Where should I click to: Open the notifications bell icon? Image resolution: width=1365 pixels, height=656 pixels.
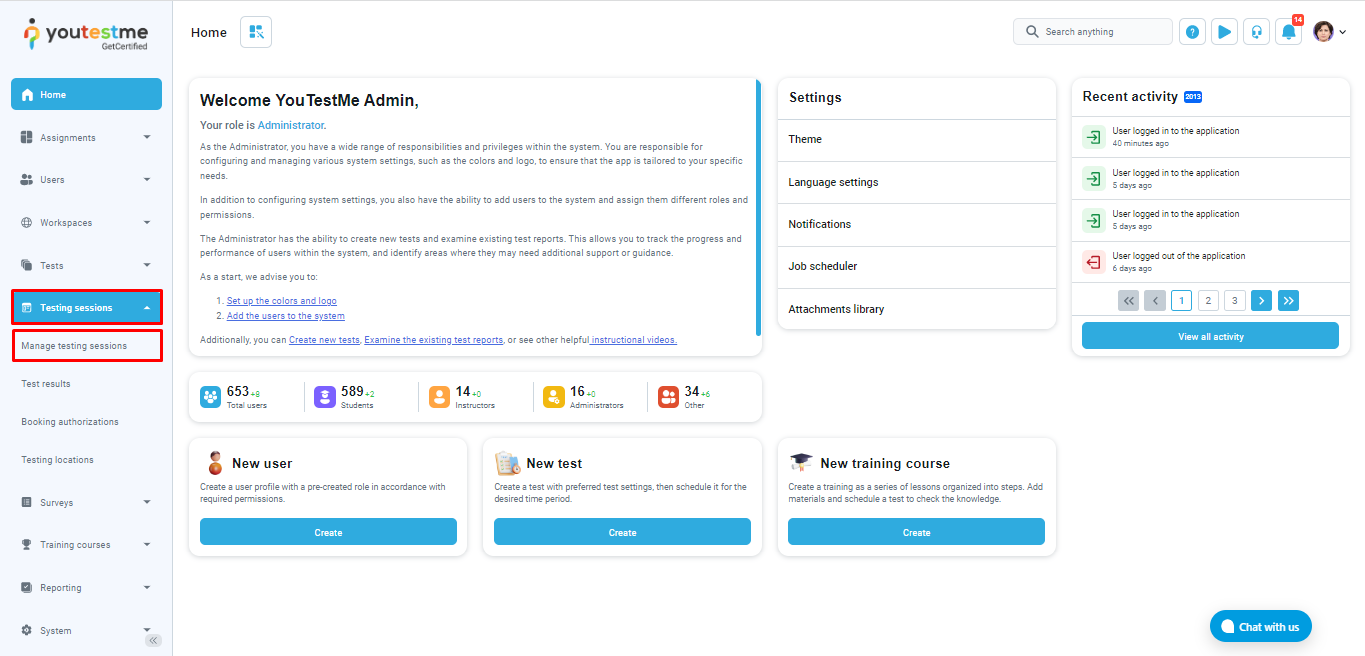click(x=1289, y=32)
